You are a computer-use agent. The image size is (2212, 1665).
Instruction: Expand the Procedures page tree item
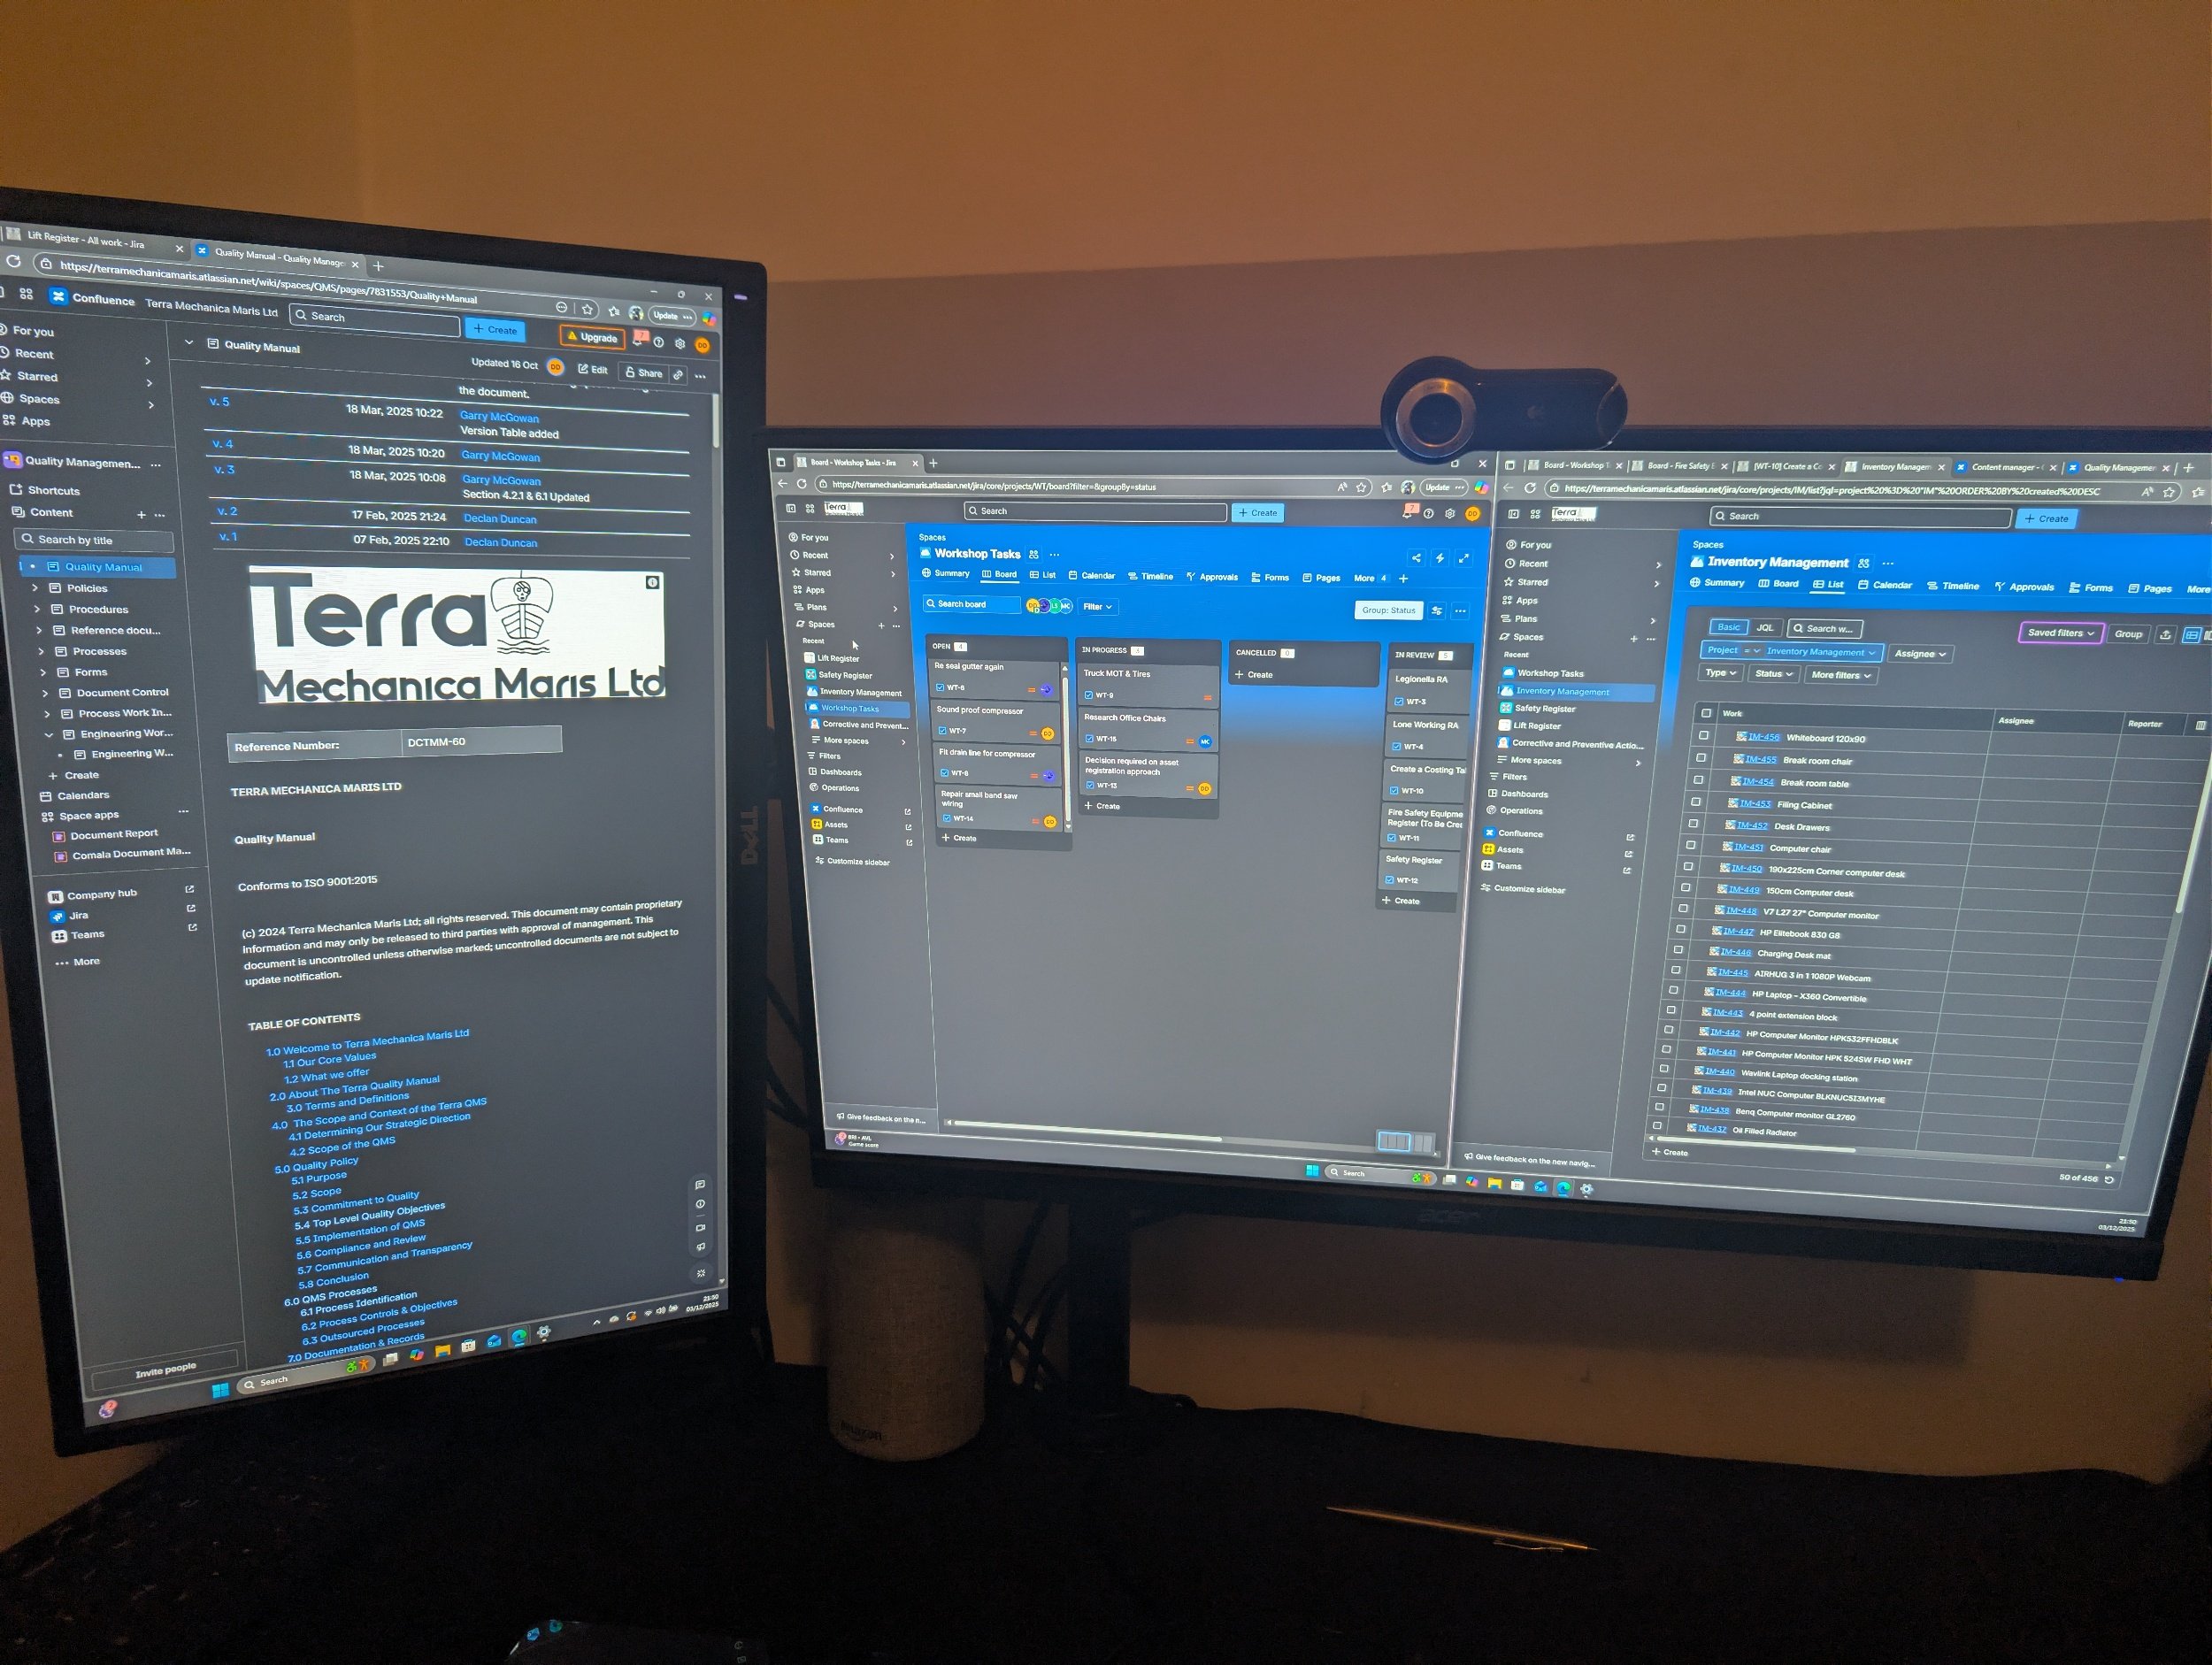coord(37,609)
